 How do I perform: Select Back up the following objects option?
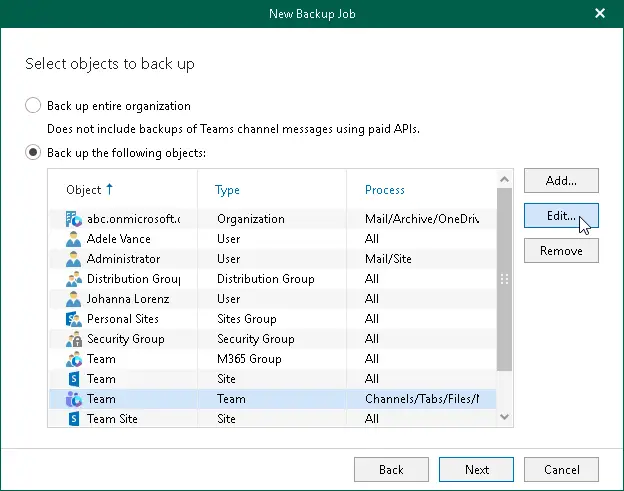(x=33, y=152)
